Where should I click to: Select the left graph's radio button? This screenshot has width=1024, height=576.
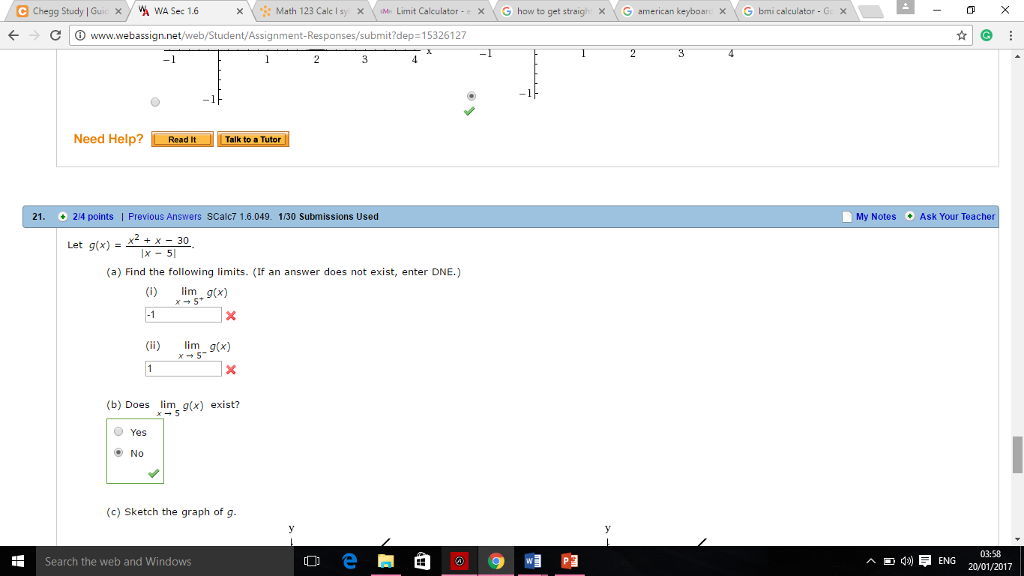coord(155,100)
